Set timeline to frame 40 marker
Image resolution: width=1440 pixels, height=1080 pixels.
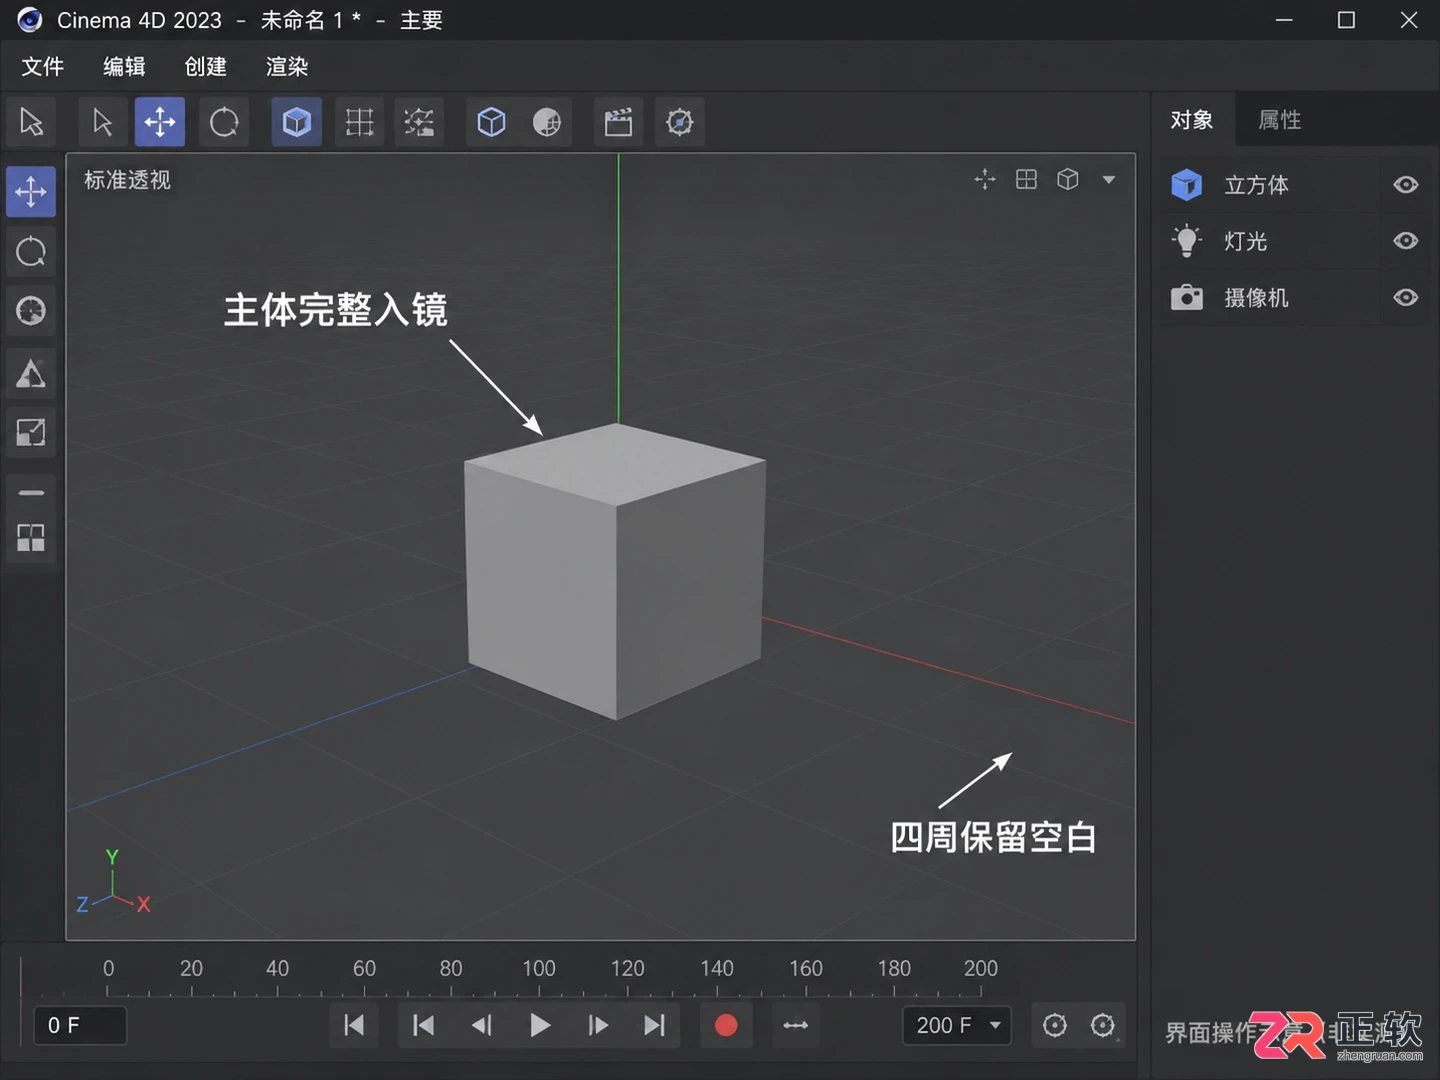(x=277, y=968)
